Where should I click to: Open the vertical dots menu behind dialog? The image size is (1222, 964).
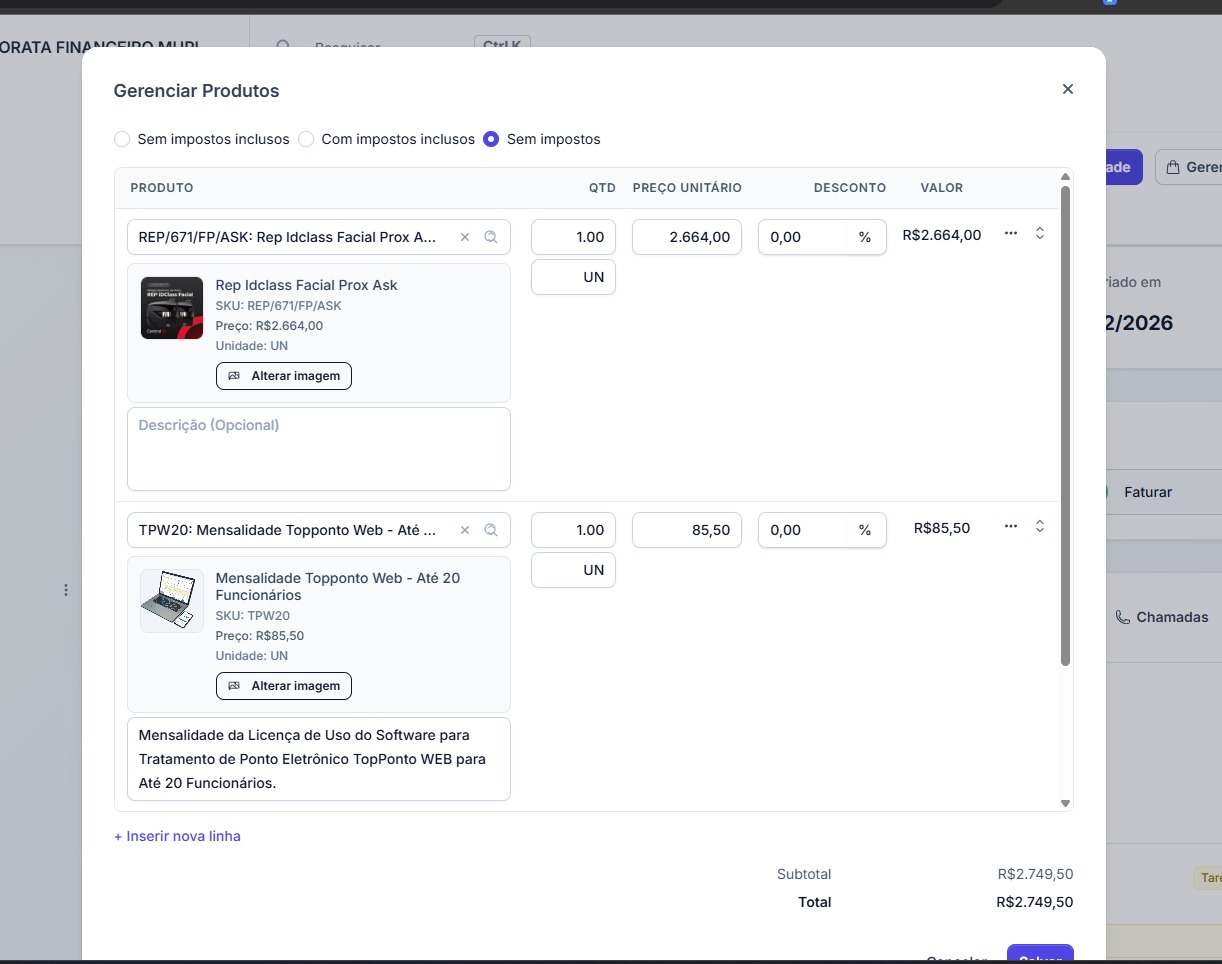pyautogui.click(x=66, y=590)
